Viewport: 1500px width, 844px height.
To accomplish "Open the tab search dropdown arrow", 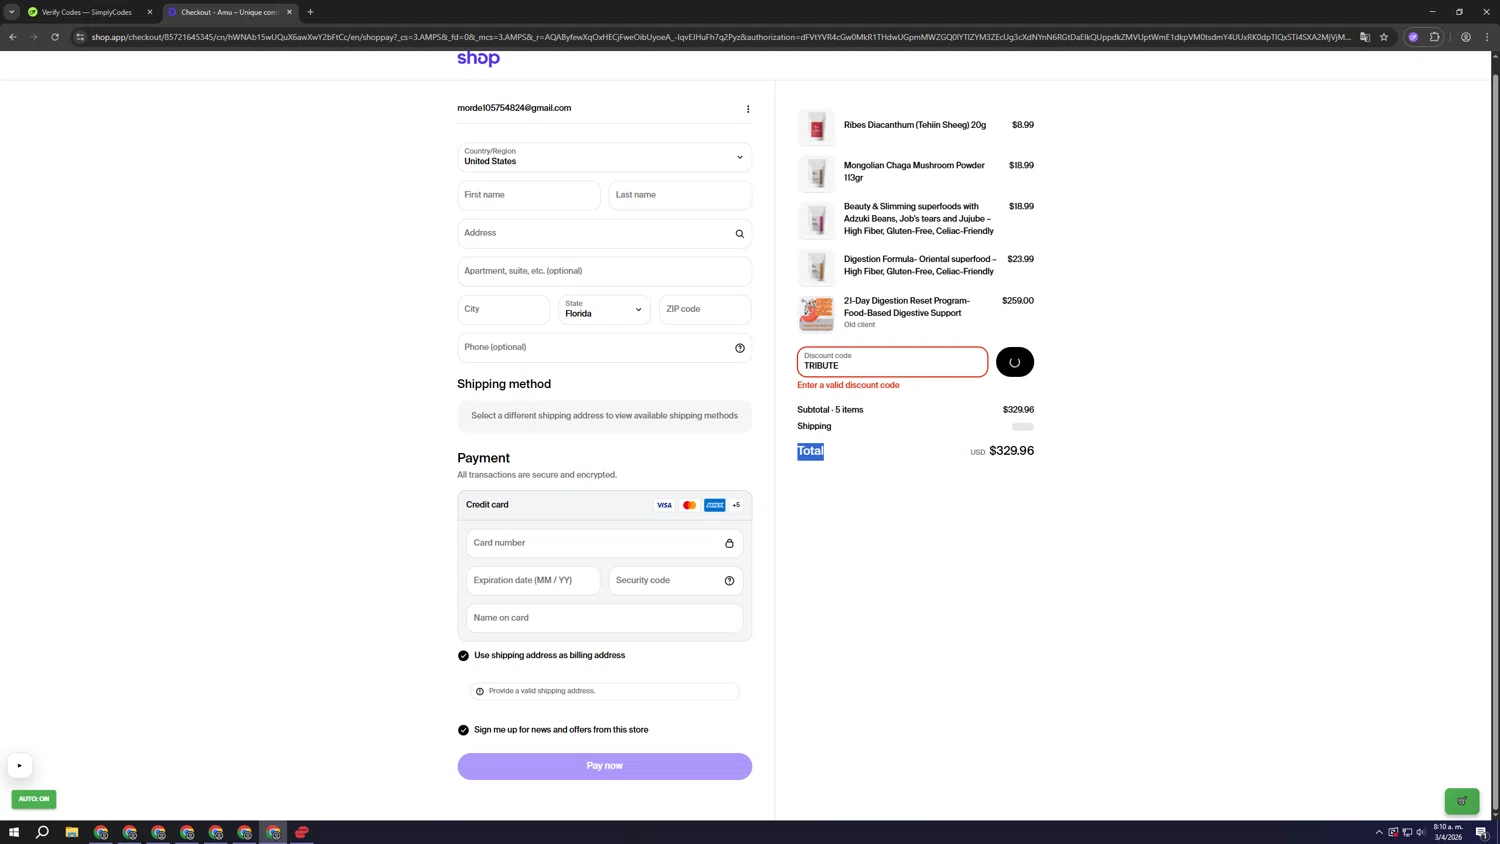I will coord(12,12).
